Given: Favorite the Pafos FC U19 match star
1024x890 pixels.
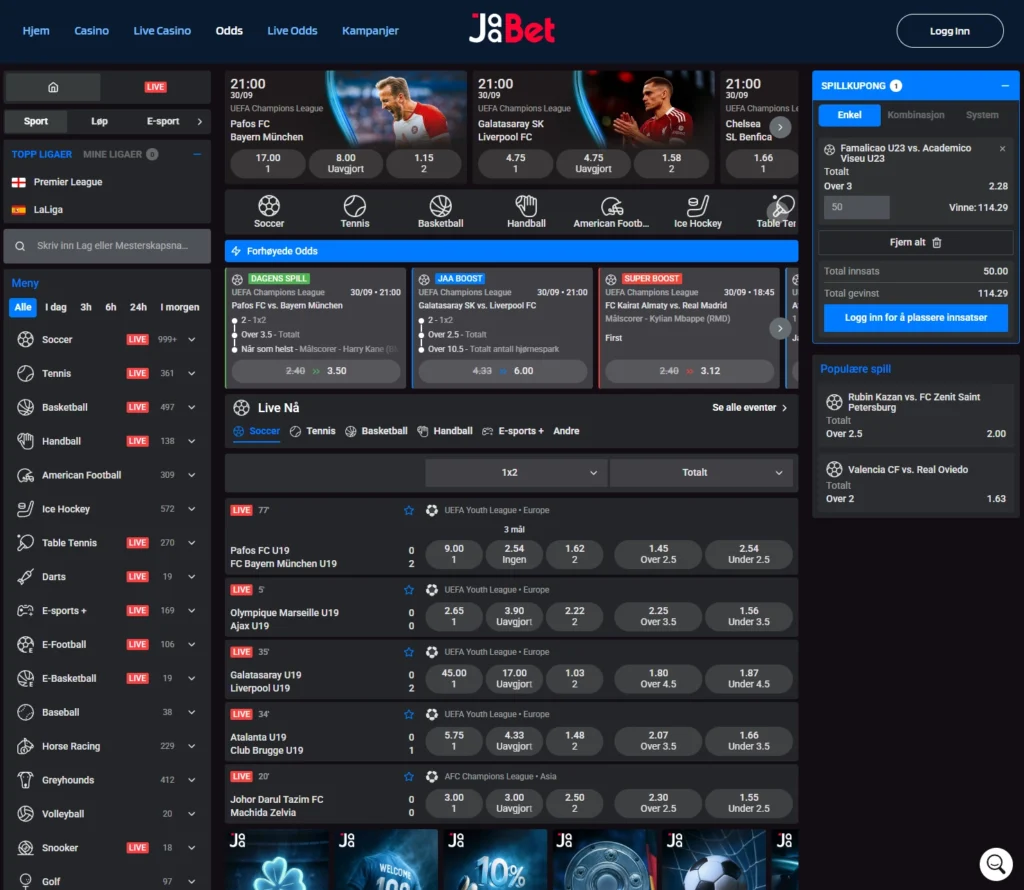Looking at the screenshot, I should (x=408, y=510).
